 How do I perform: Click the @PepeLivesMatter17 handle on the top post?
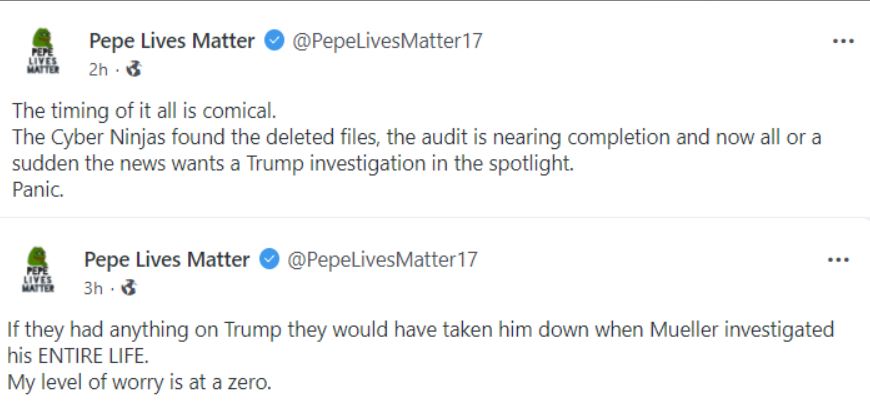[387, 42]
